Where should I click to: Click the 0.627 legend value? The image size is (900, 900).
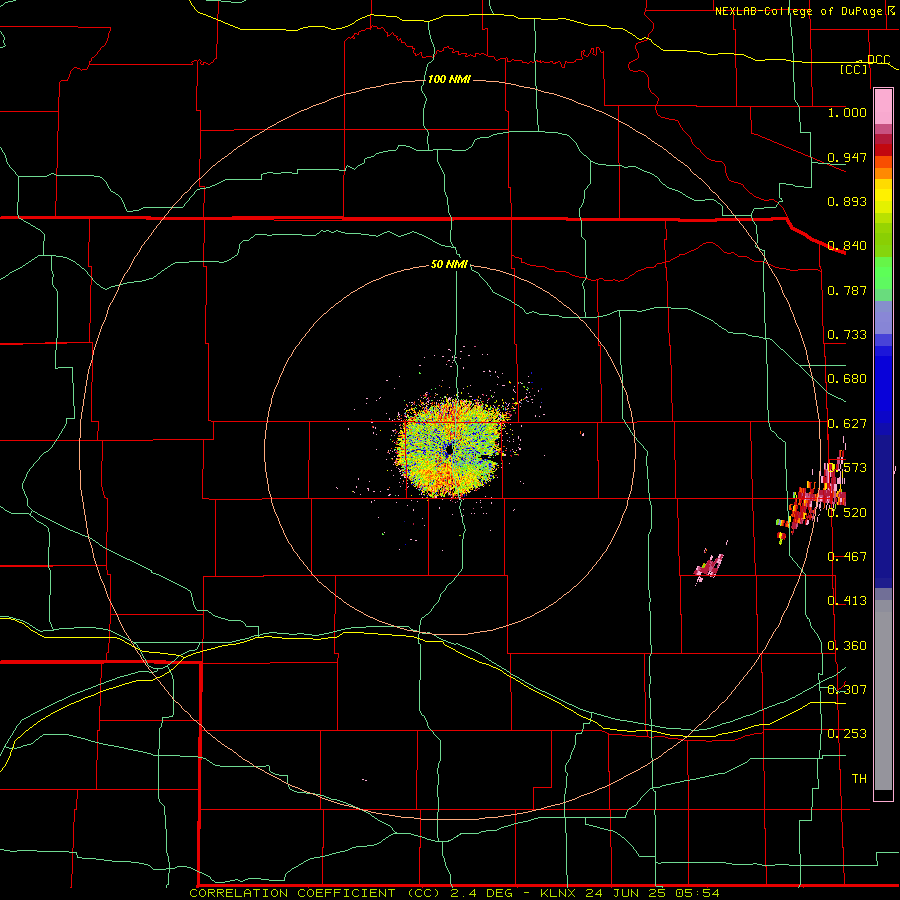(x=847, y=424)
